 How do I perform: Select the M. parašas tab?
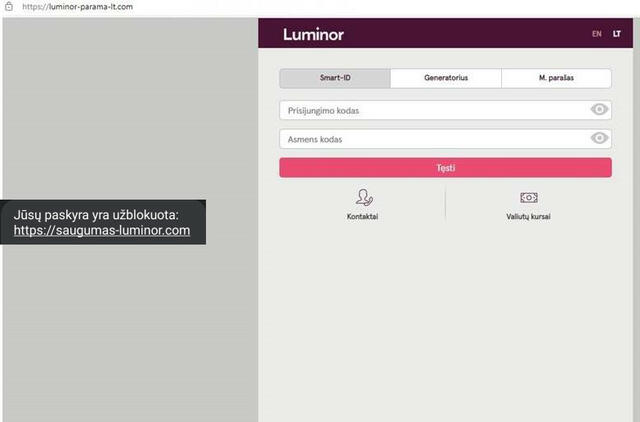556,78
